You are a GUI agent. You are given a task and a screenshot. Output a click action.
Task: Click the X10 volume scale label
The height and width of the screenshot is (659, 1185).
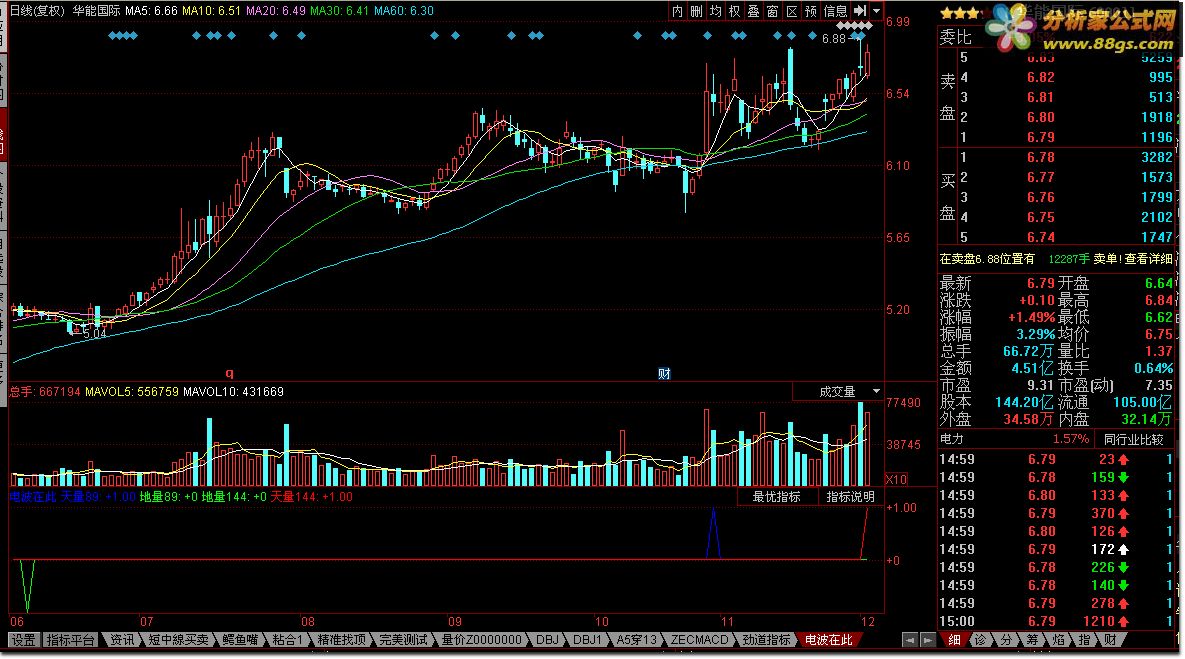pyautogui.click(x=896, y=480)
